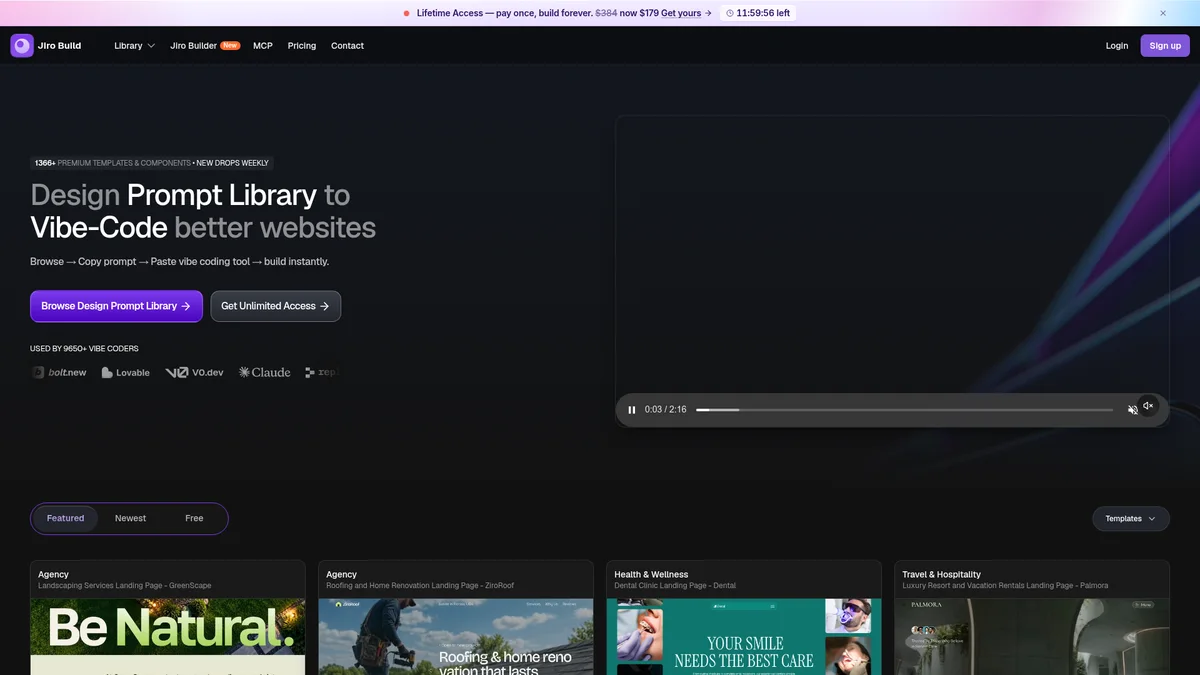Click the Login link
This screenshot has width=1200, height=675.
click(x=1117, y=46)
